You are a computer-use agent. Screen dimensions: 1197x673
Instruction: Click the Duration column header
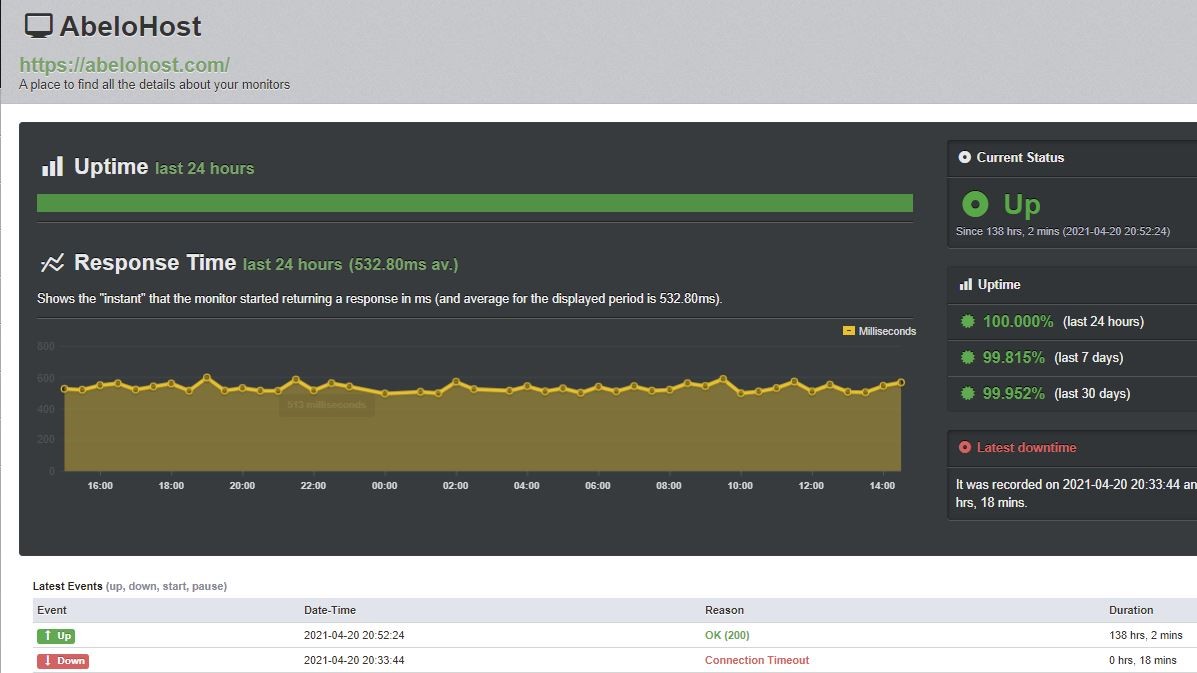point(1131,610)
